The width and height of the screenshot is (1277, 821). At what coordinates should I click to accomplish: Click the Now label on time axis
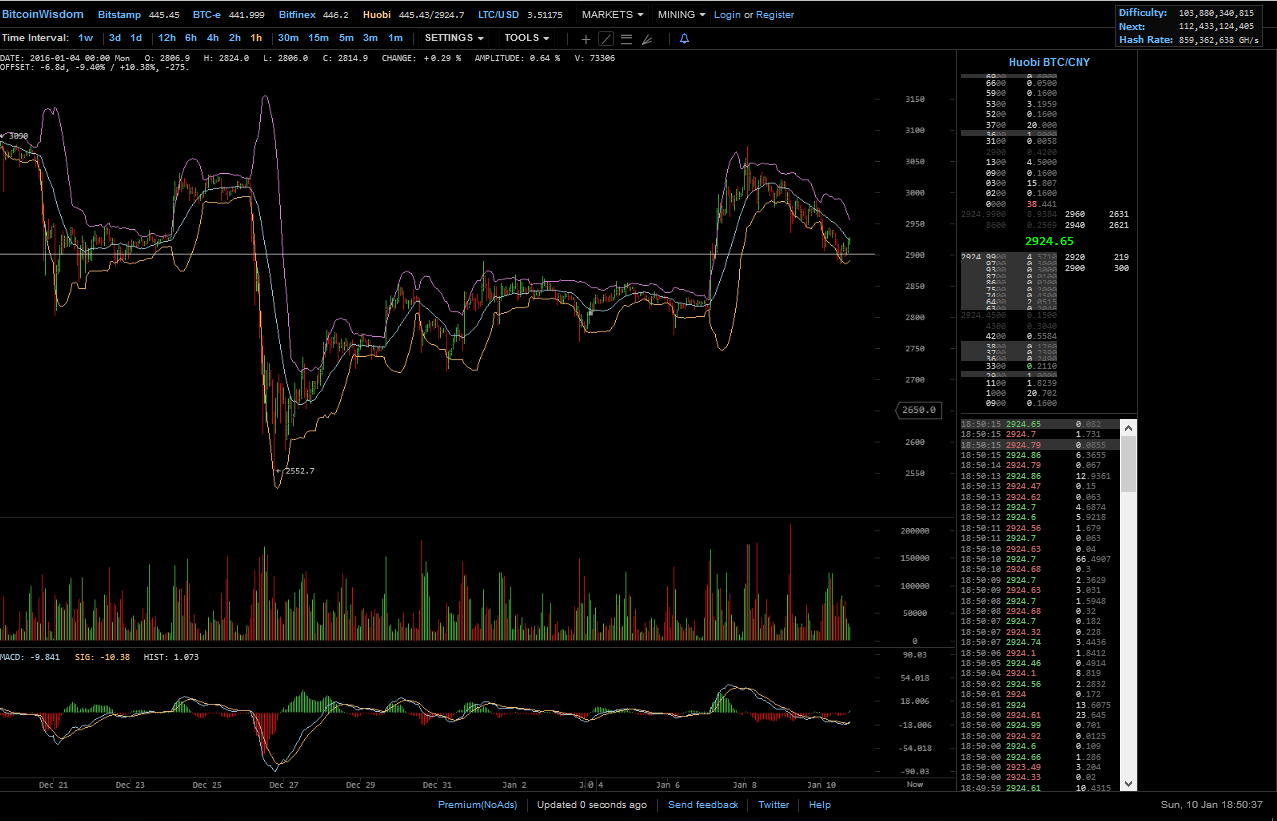click(915, 785)
